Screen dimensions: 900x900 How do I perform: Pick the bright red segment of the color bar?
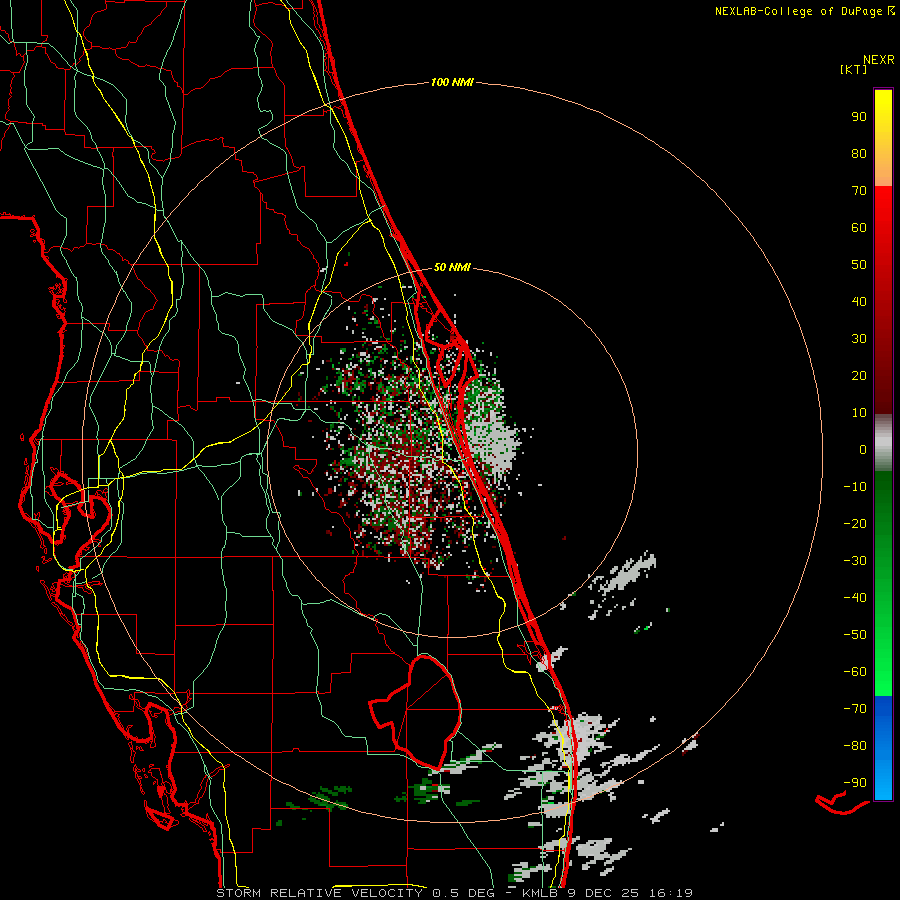[883, 300]
